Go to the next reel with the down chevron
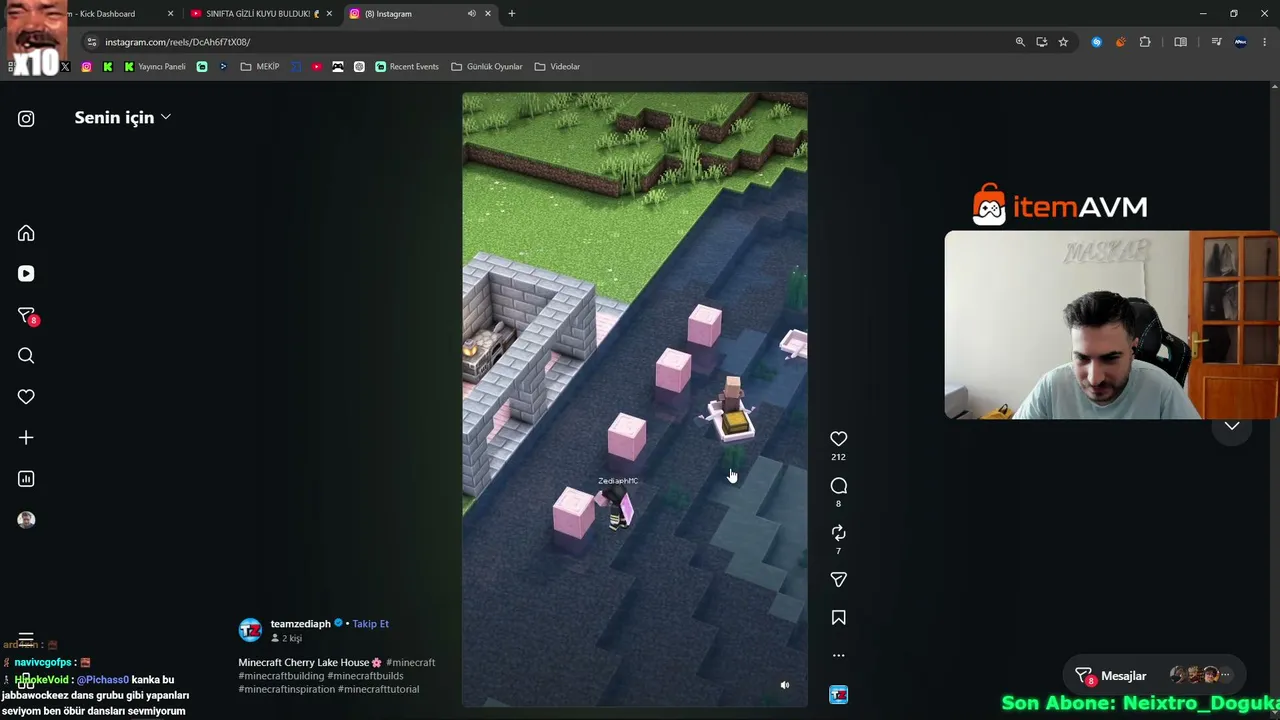Viewport: 1280px width, 720px height. tap(1232, 426)
